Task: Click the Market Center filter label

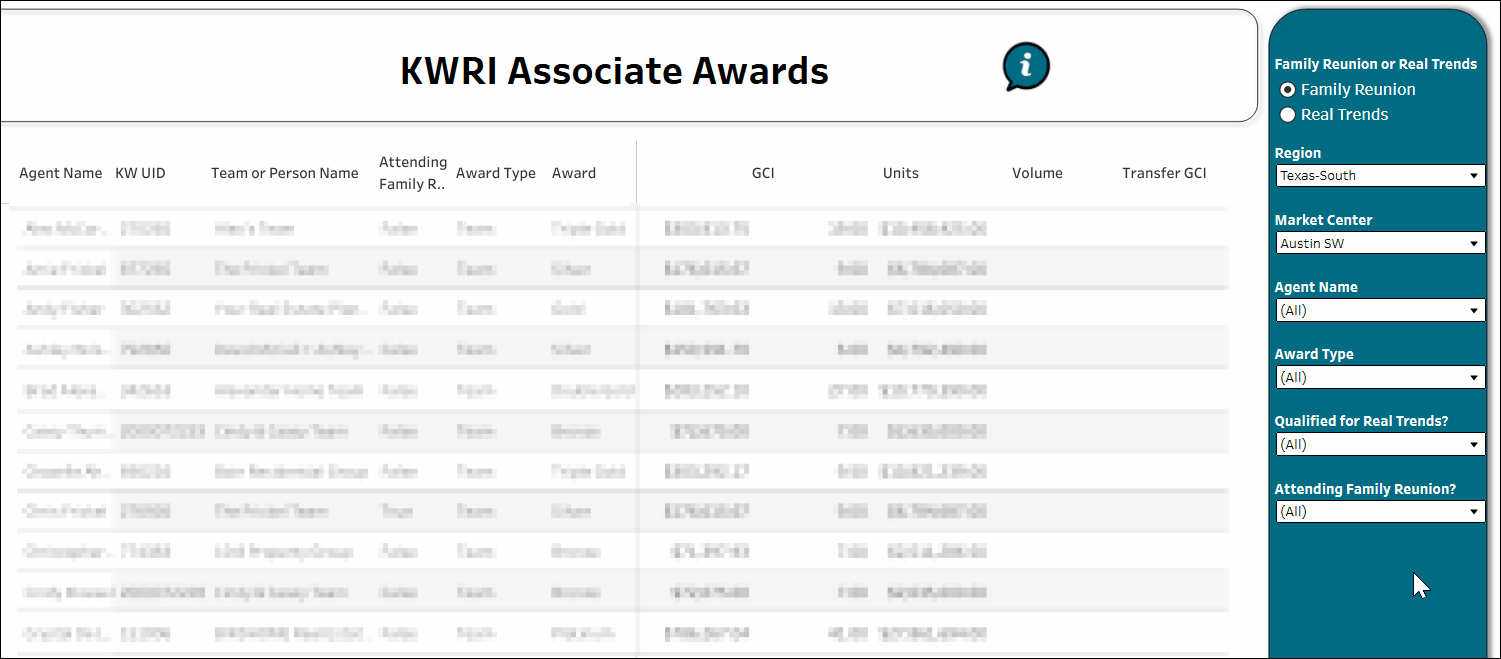Action: coord(1323,220)
